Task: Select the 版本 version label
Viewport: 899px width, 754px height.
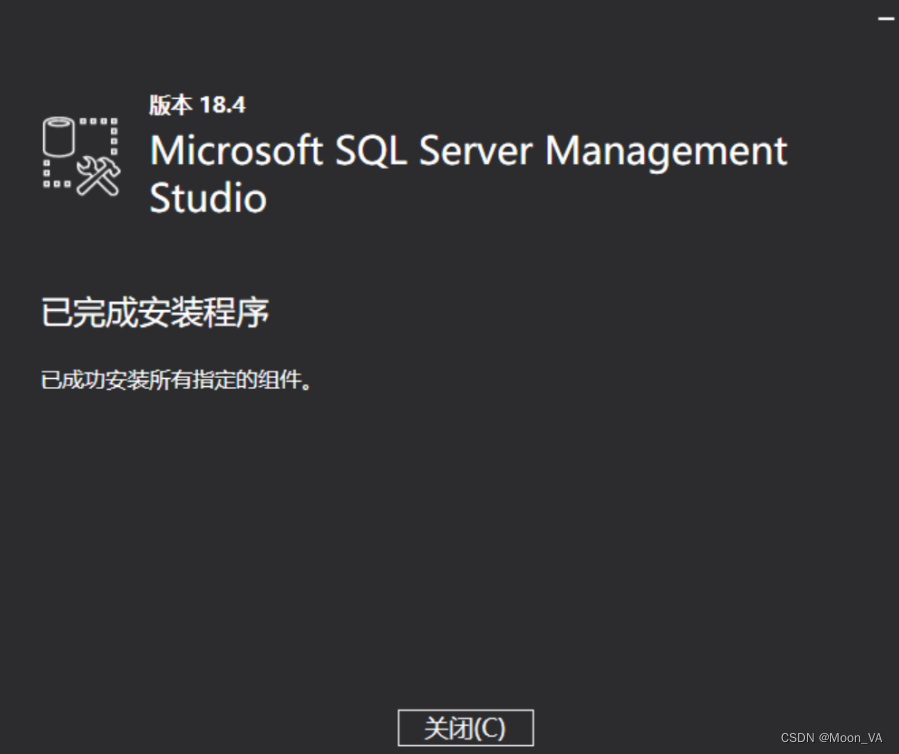Action: click(171, 105)
